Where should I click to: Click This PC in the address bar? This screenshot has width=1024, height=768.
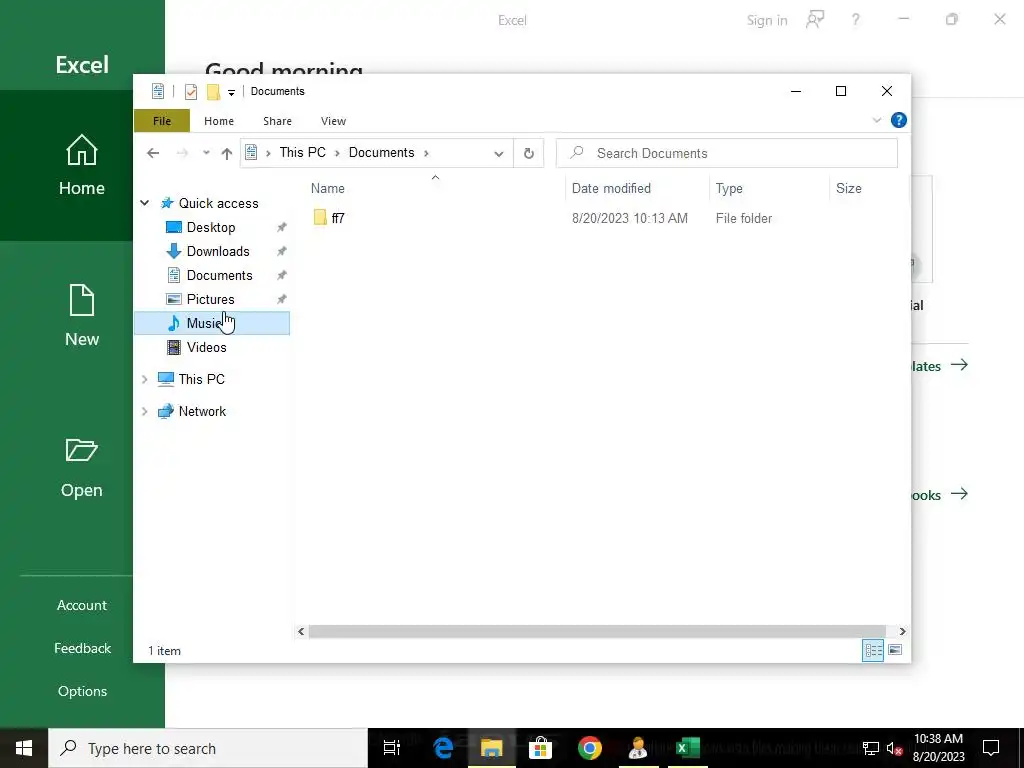[x=302, y=152]
